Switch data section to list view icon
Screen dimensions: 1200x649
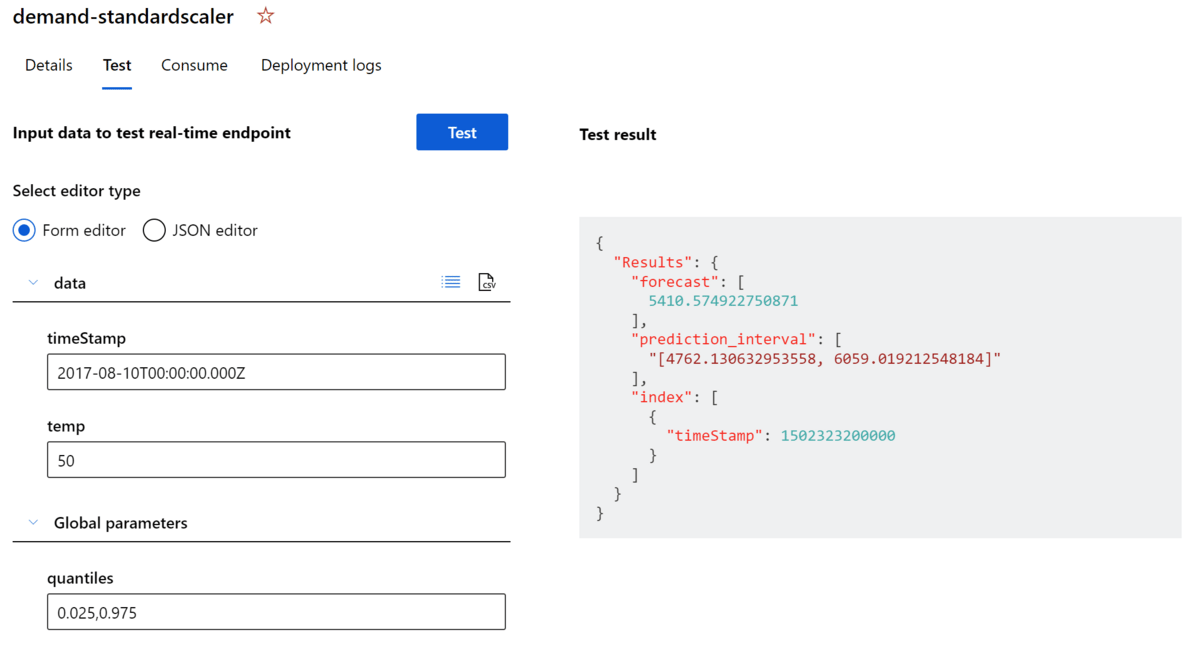[x=451, y=282]
